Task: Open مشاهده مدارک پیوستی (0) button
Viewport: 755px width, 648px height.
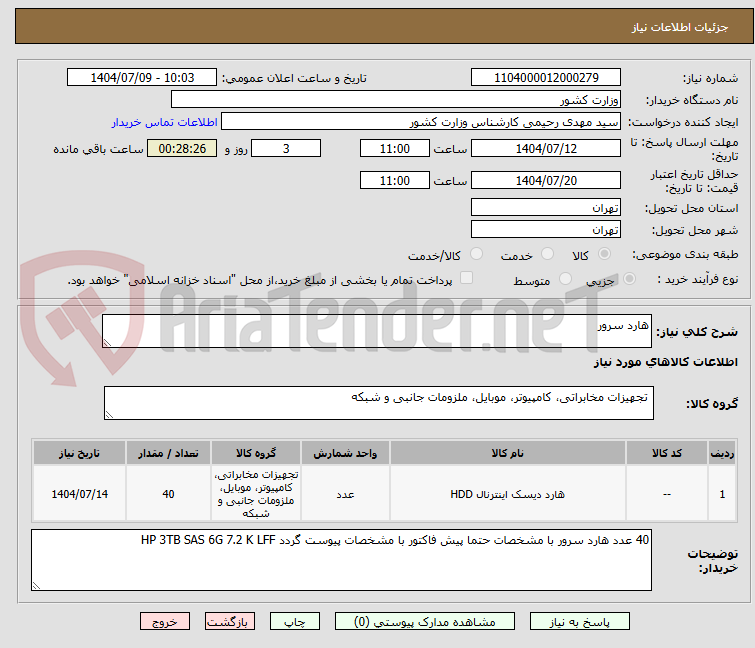Action: [424, 622]
